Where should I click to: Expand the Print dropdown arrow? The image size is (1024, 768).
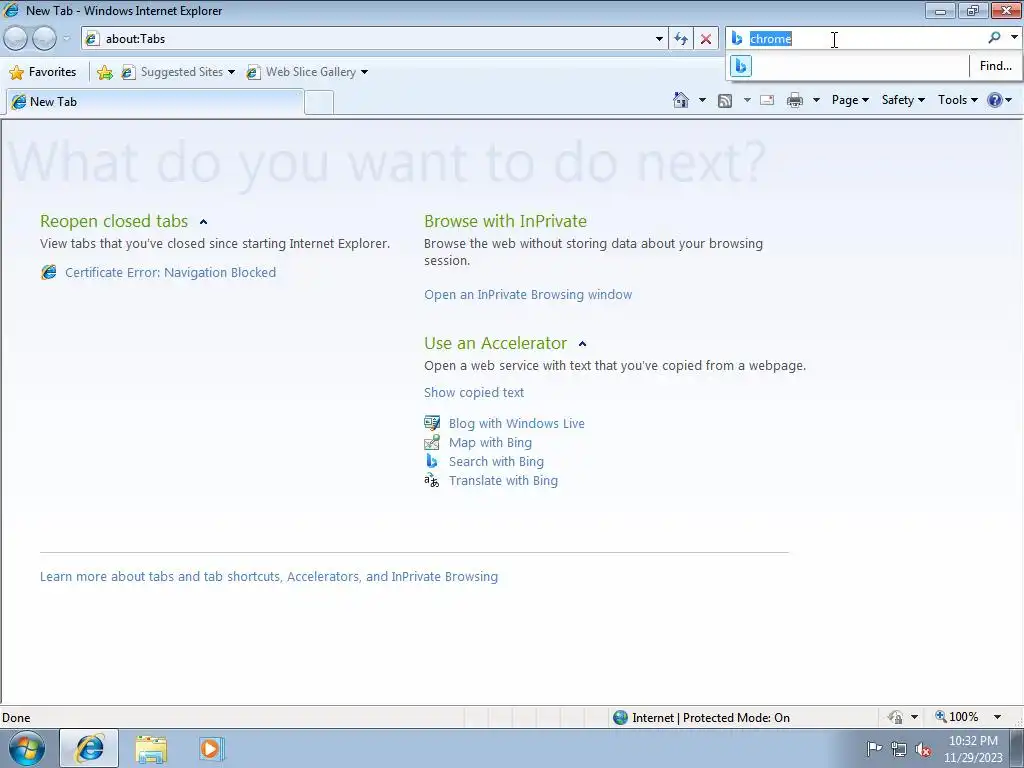point(816,100)
